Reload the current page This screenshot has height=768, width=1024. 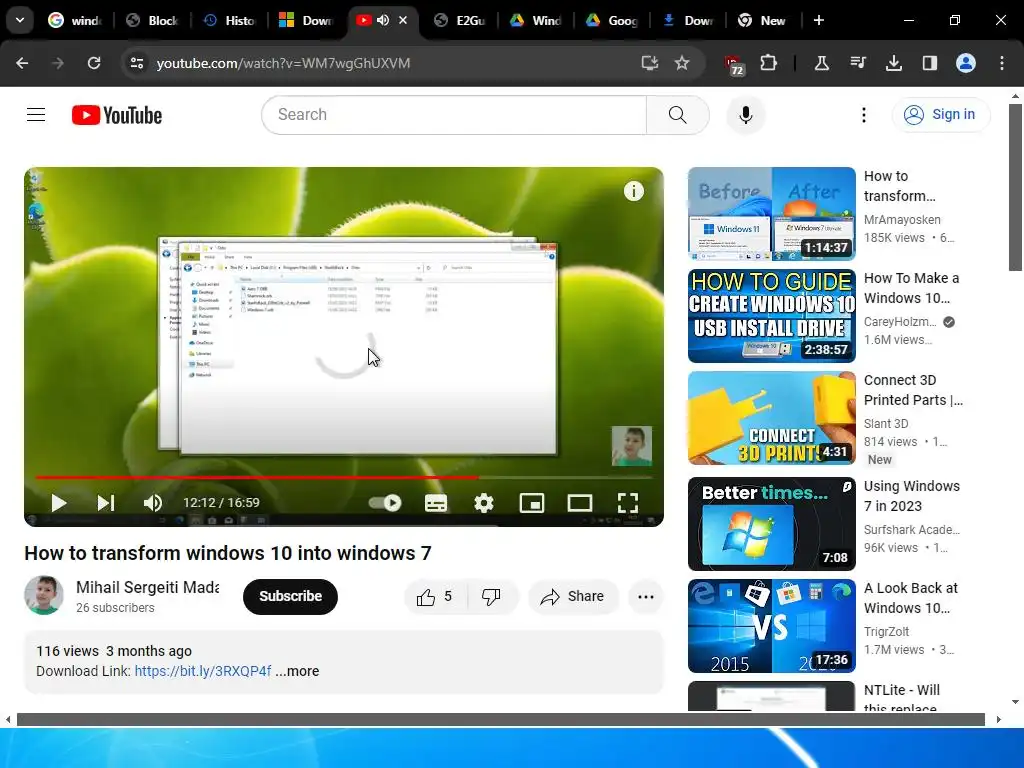point(94,63)
